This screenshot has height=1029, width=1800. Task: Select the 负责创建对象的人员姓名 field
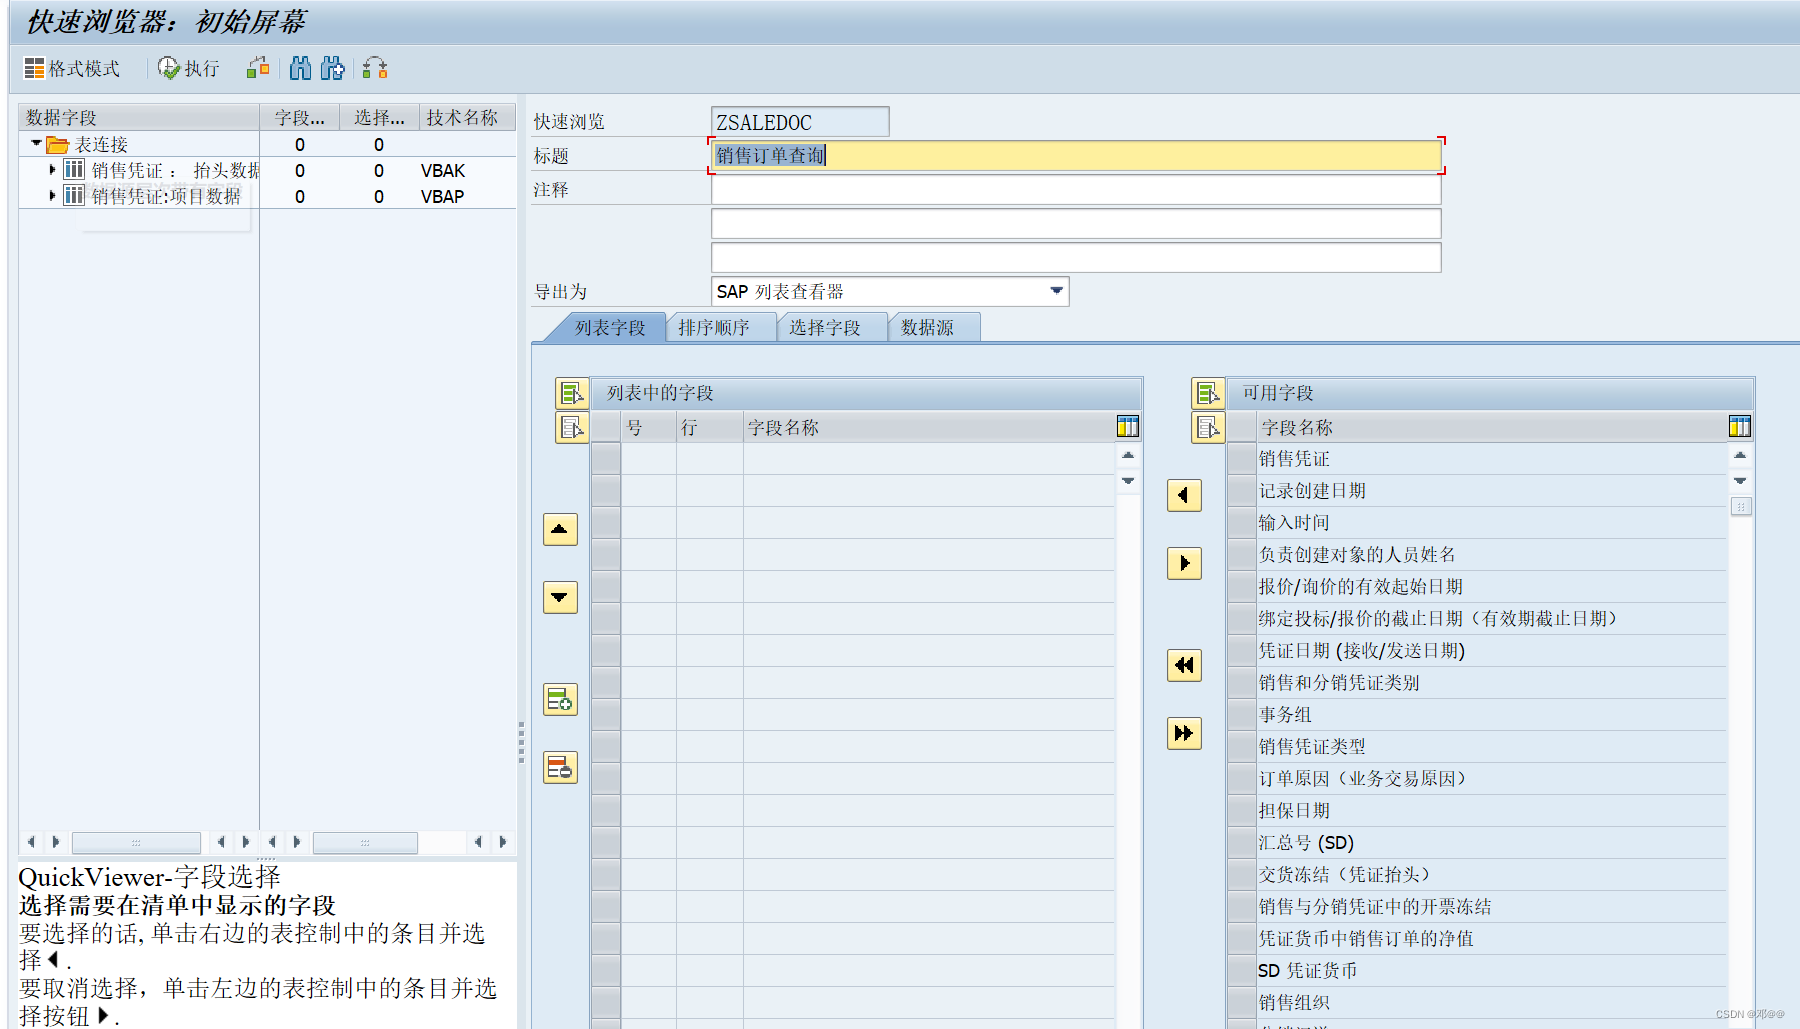tap(1490, 555)
